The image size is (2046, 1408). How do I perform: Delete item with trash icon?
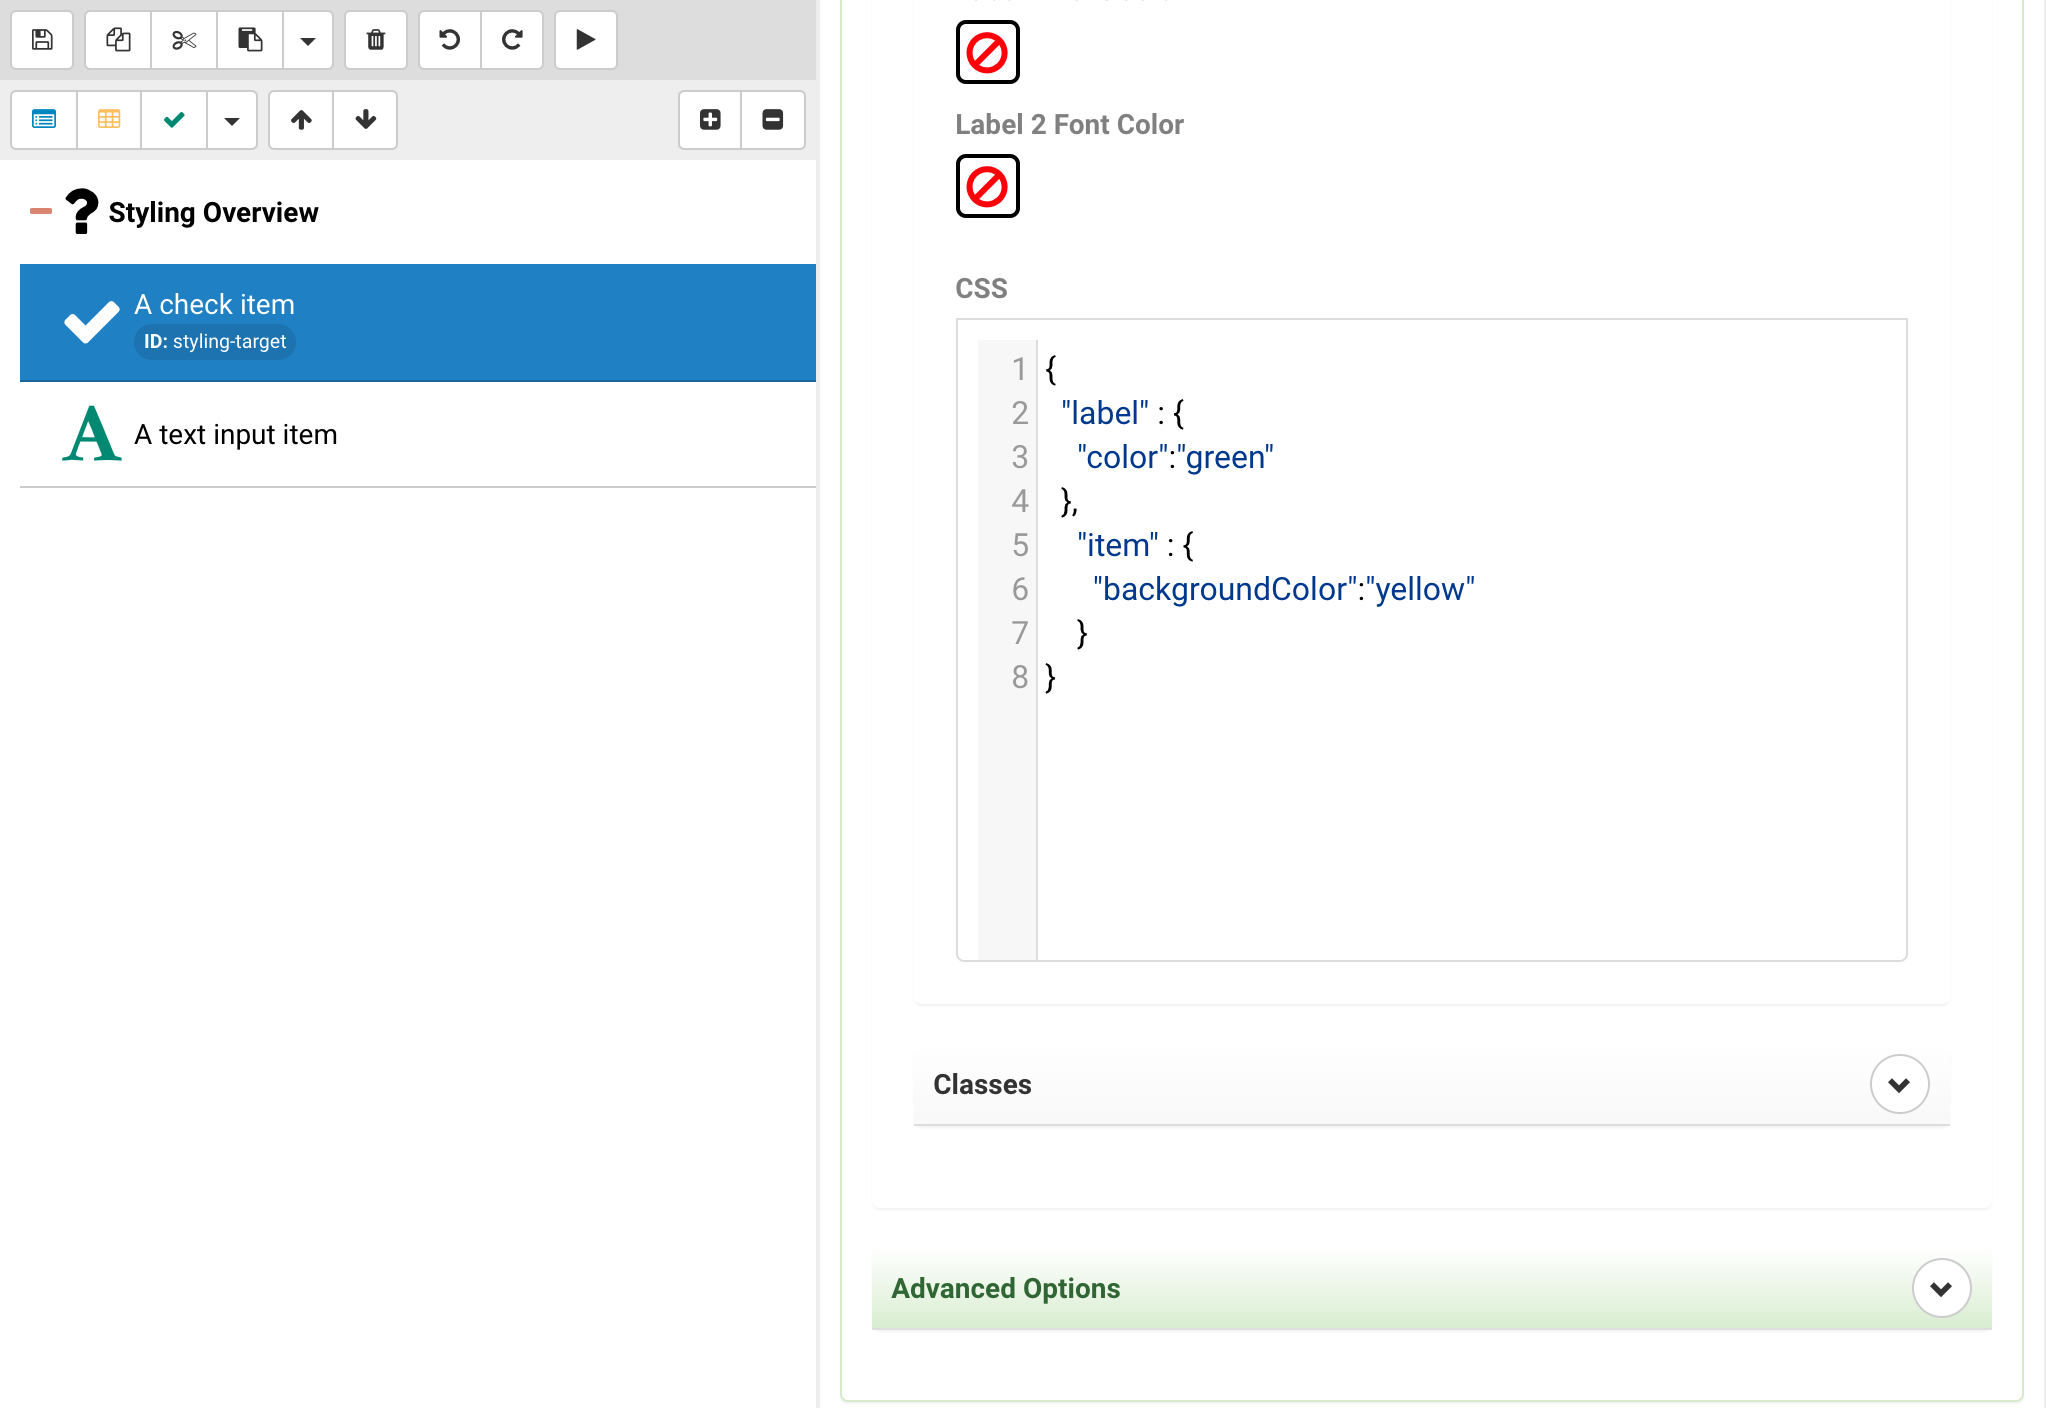coord(376,40)
